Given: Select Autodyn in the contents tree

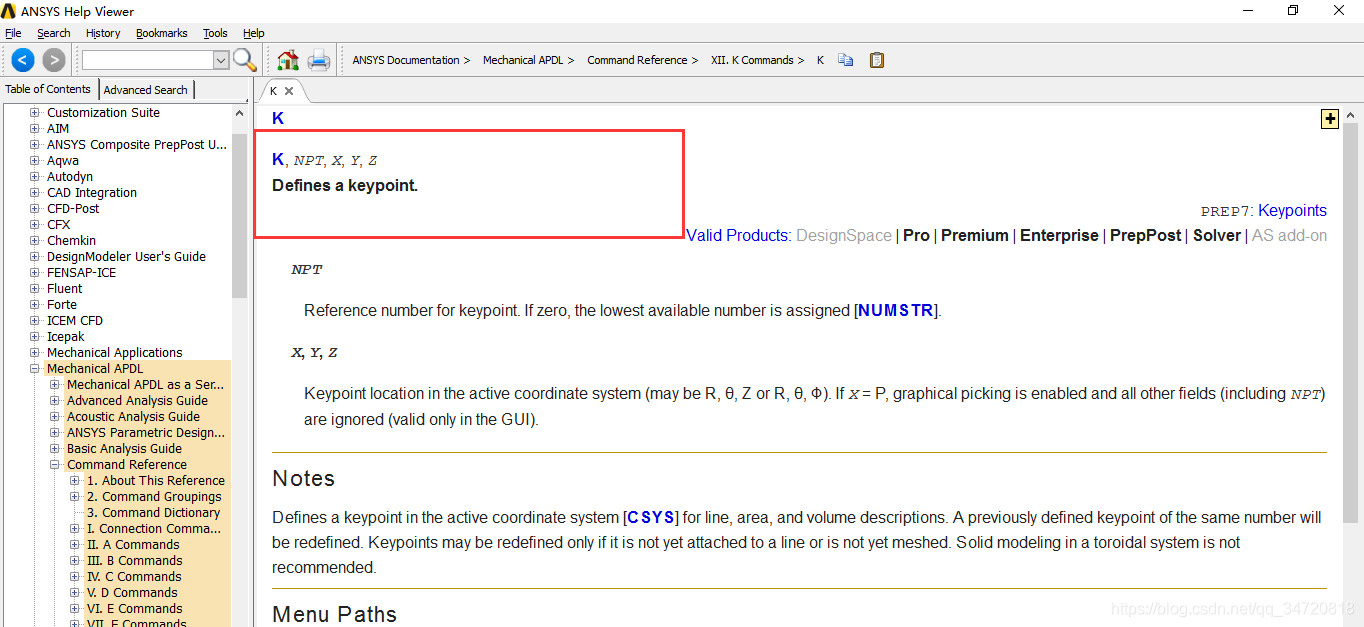Looking at the screenshot, I should (70, 177).
